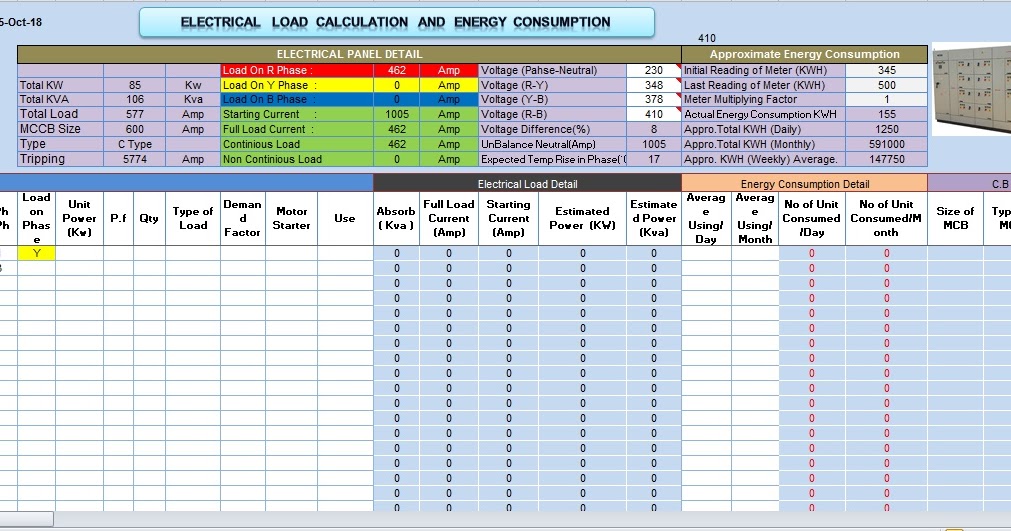This screenshot has height=531, width=1011.
Task: Select the Size of MCB column header
Action: click(956, 218)
